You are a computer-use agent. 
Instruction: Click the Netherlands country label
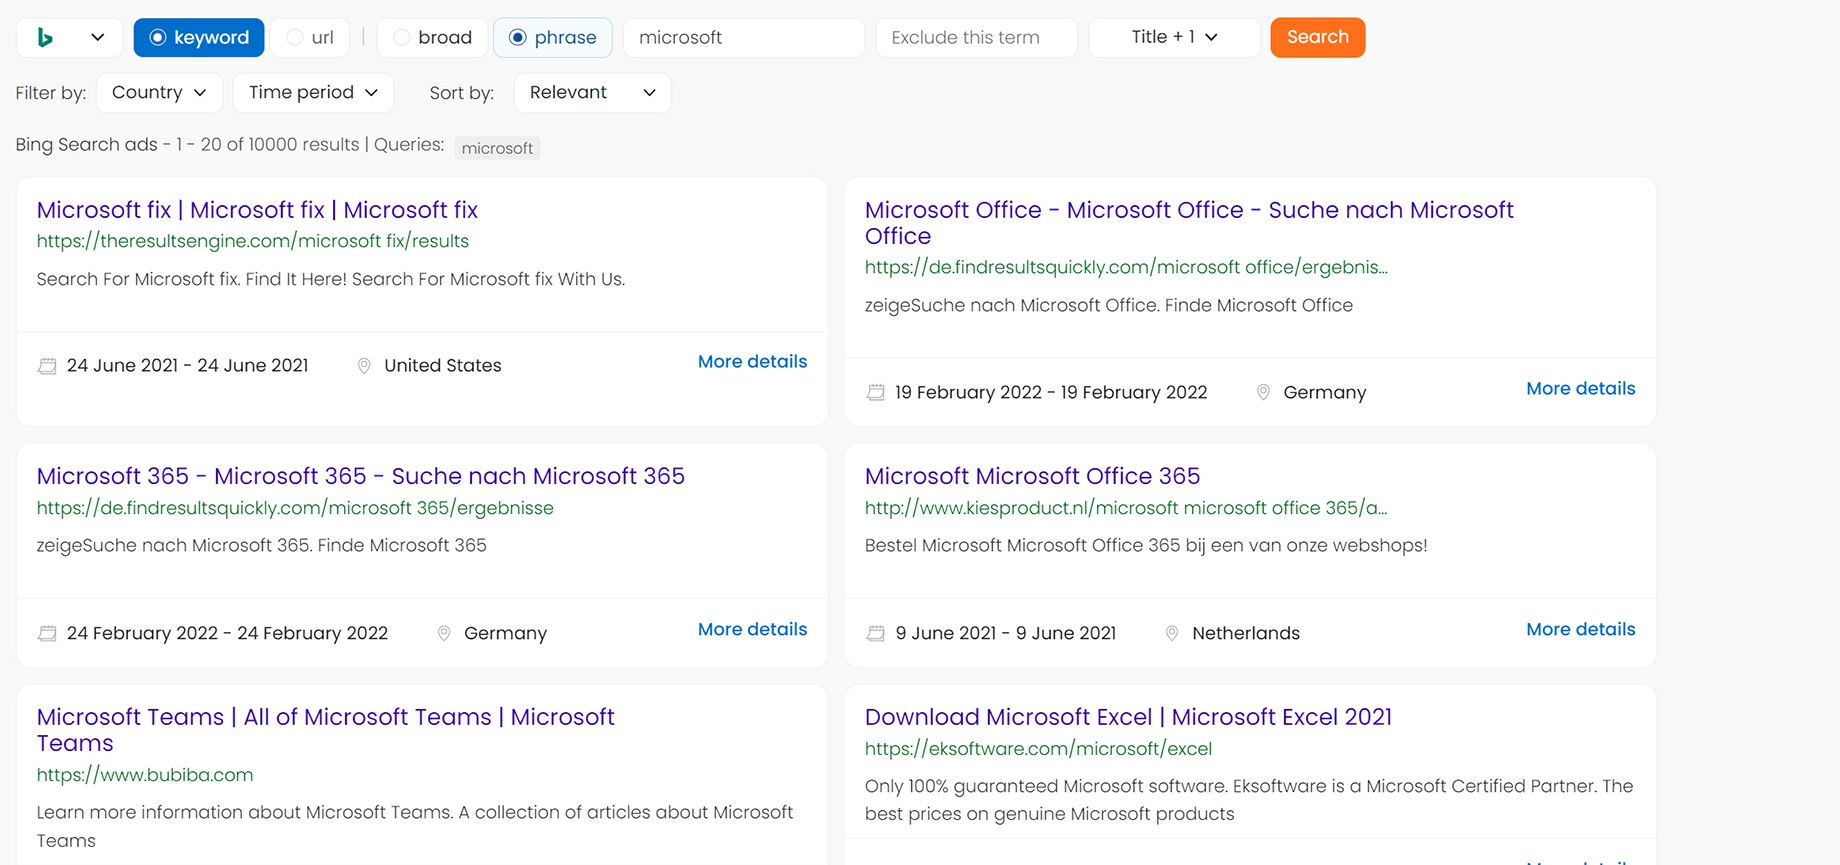point(1246,633)
